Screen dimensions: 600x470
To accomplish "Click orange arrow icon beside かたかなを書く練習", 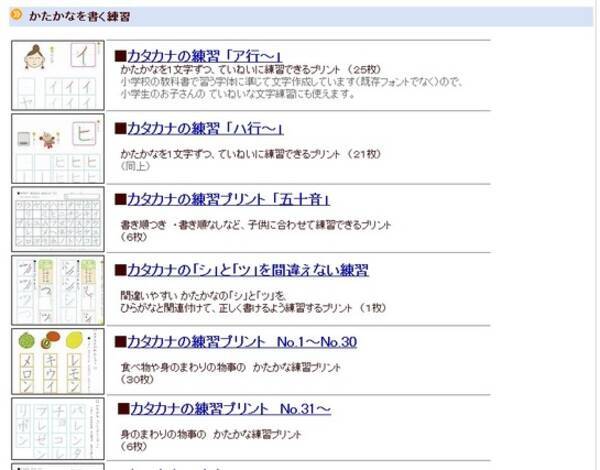I will pyautogui.click(x=16, y=15).
